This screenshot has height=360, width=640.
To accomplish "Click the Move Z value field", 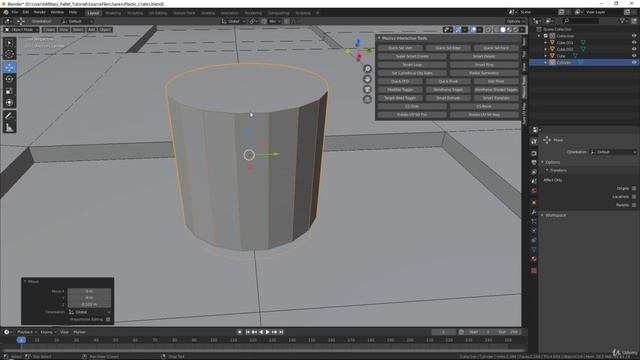I will (x=89, y=304).
